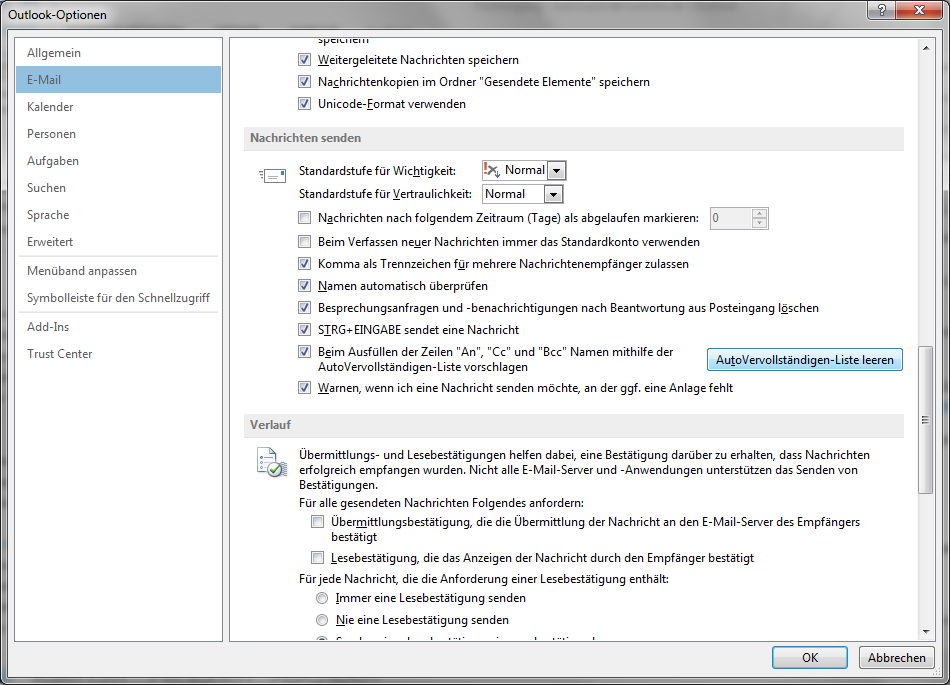This screenshot has width=950, height=685.
Task: Click the vertical scrollbar thumb
Action: tap(926, 420)
